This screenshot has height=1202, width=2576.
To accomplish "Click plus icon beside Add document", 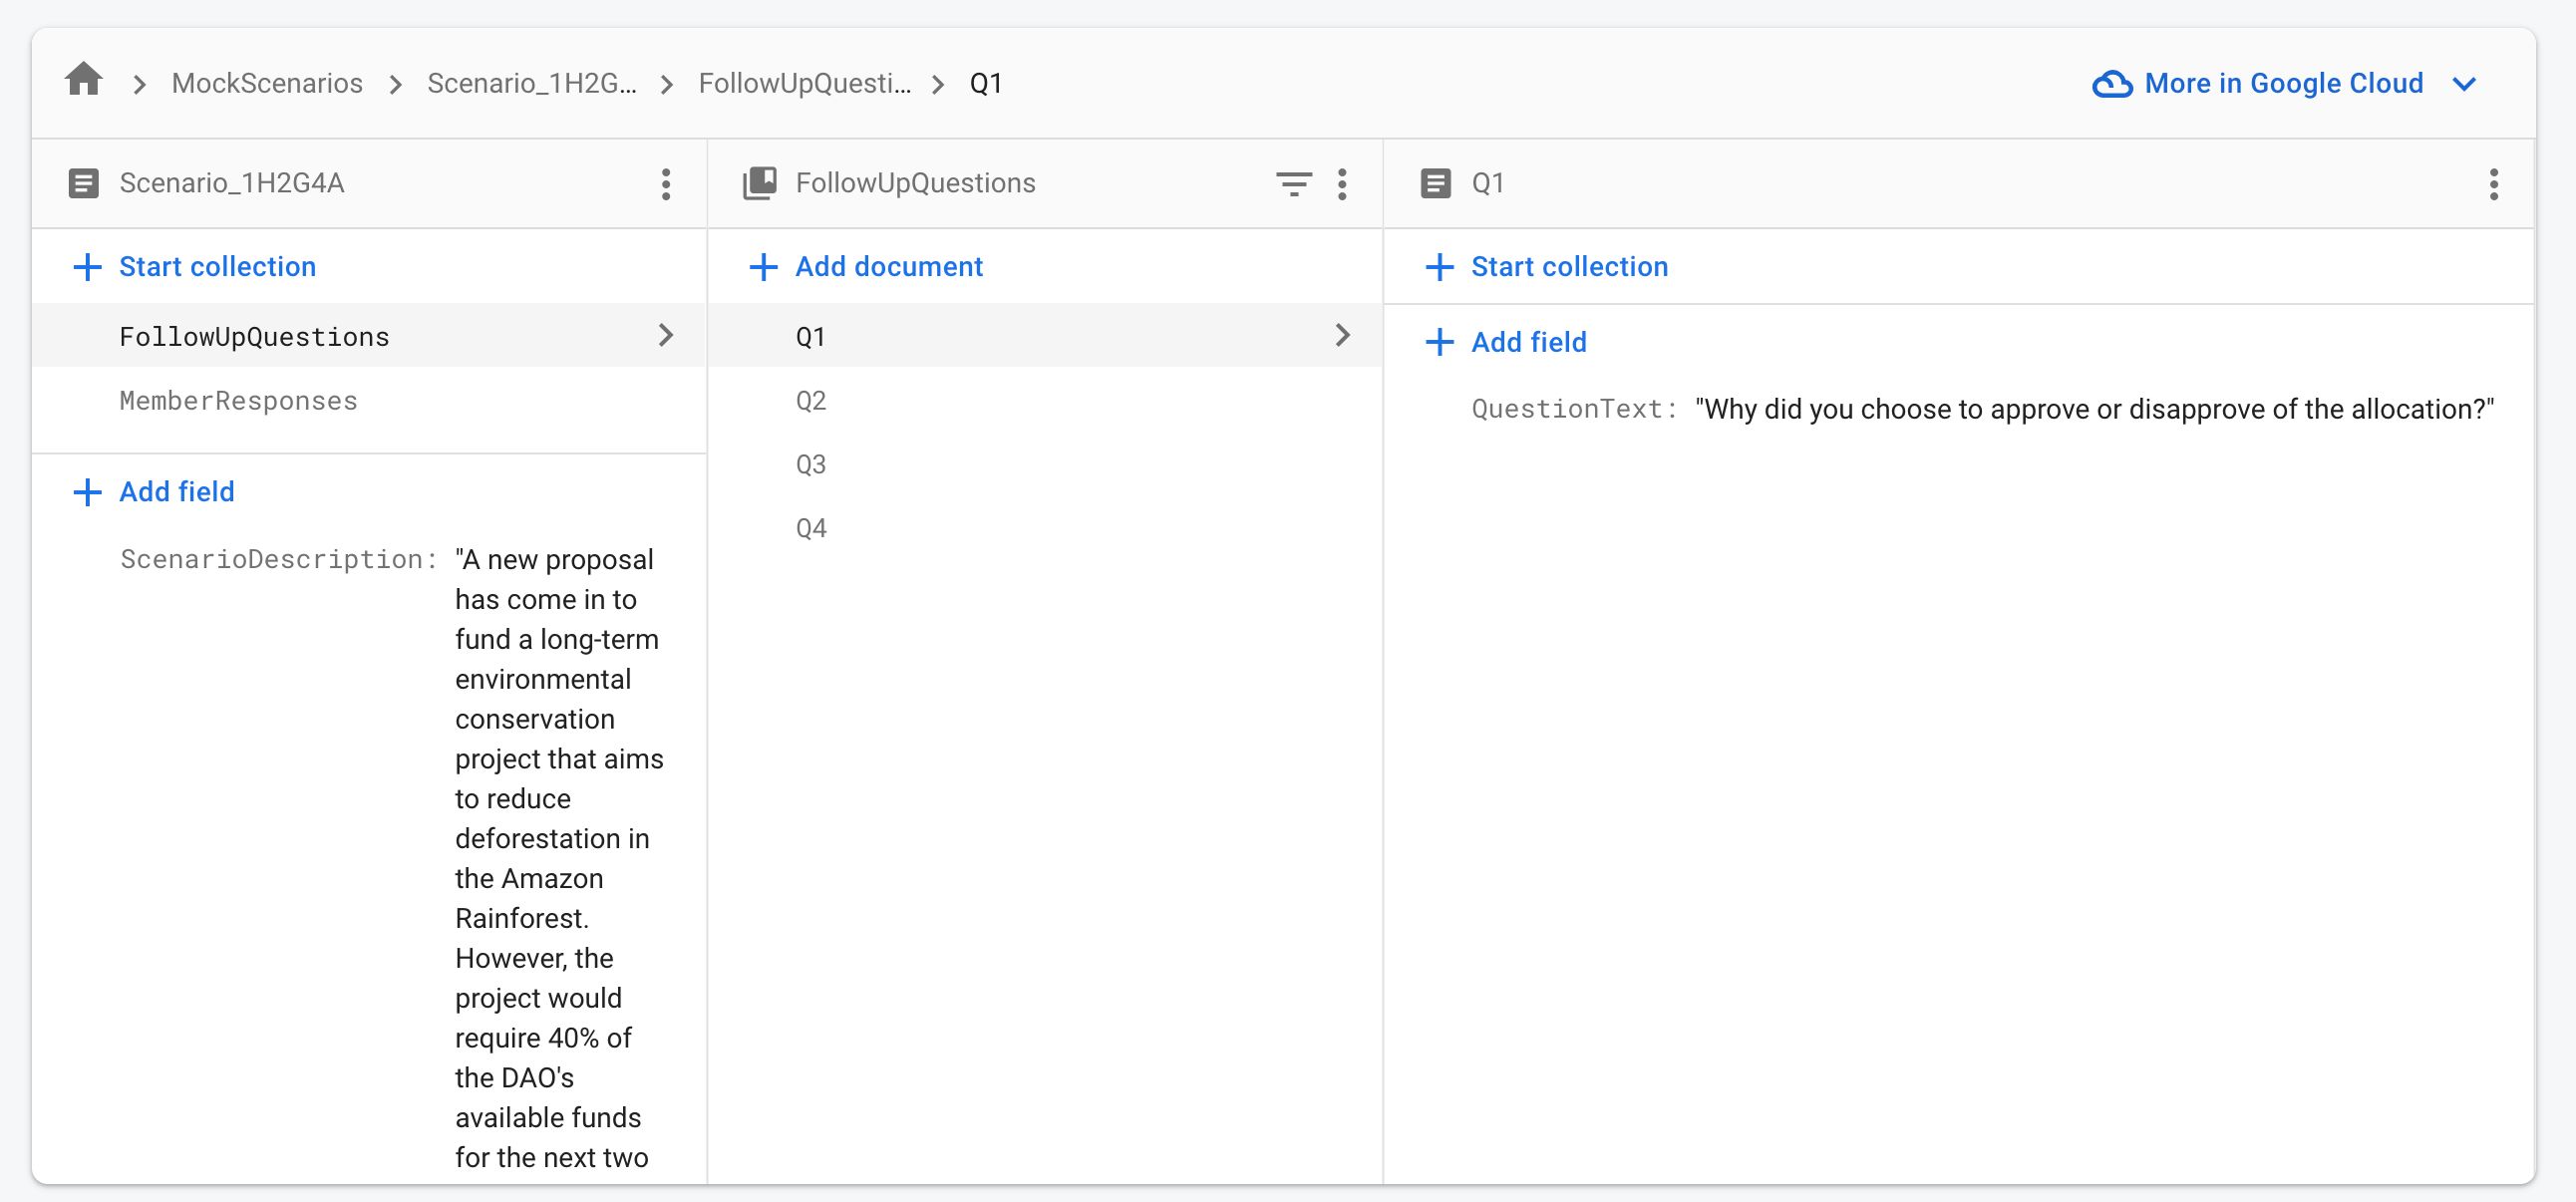I will pos(763,266).
